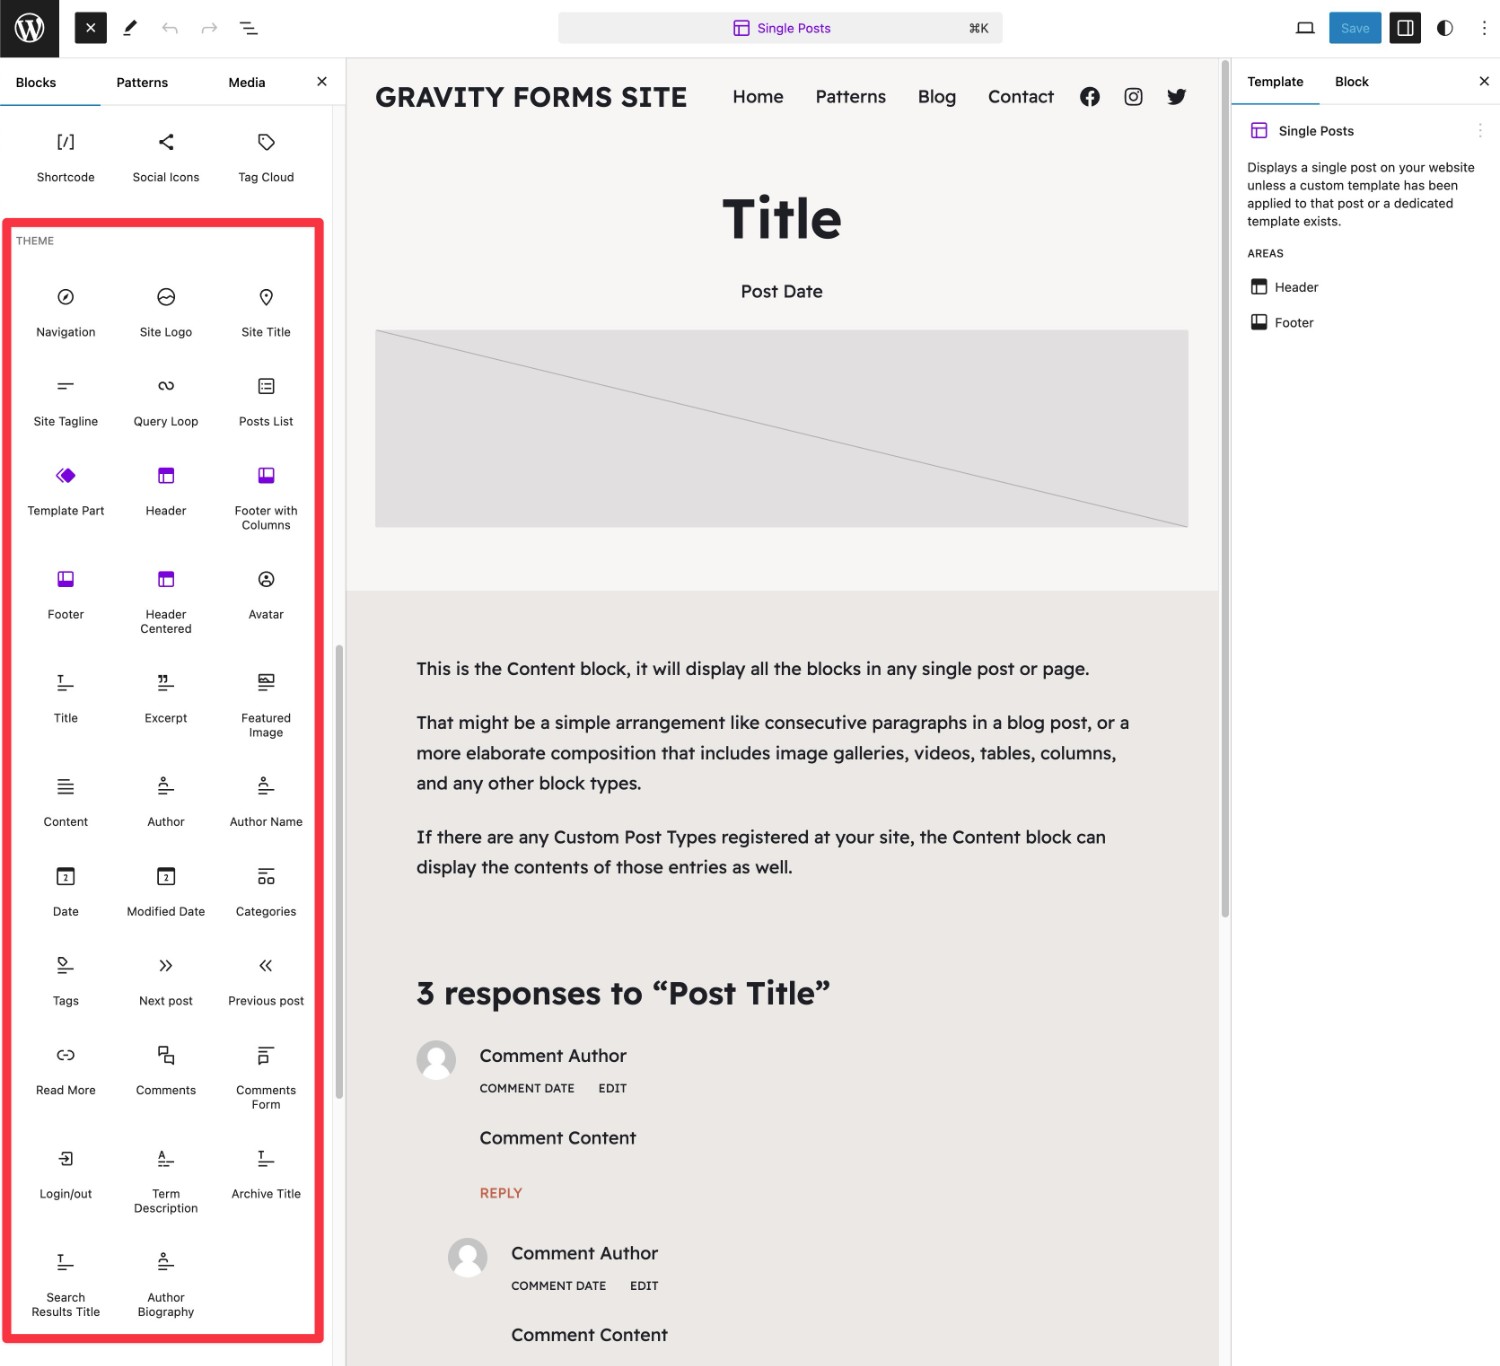Close the inserter panel with its X
The height and width of the screenshot is (1366, 1500).
click(x=322, y=82)
